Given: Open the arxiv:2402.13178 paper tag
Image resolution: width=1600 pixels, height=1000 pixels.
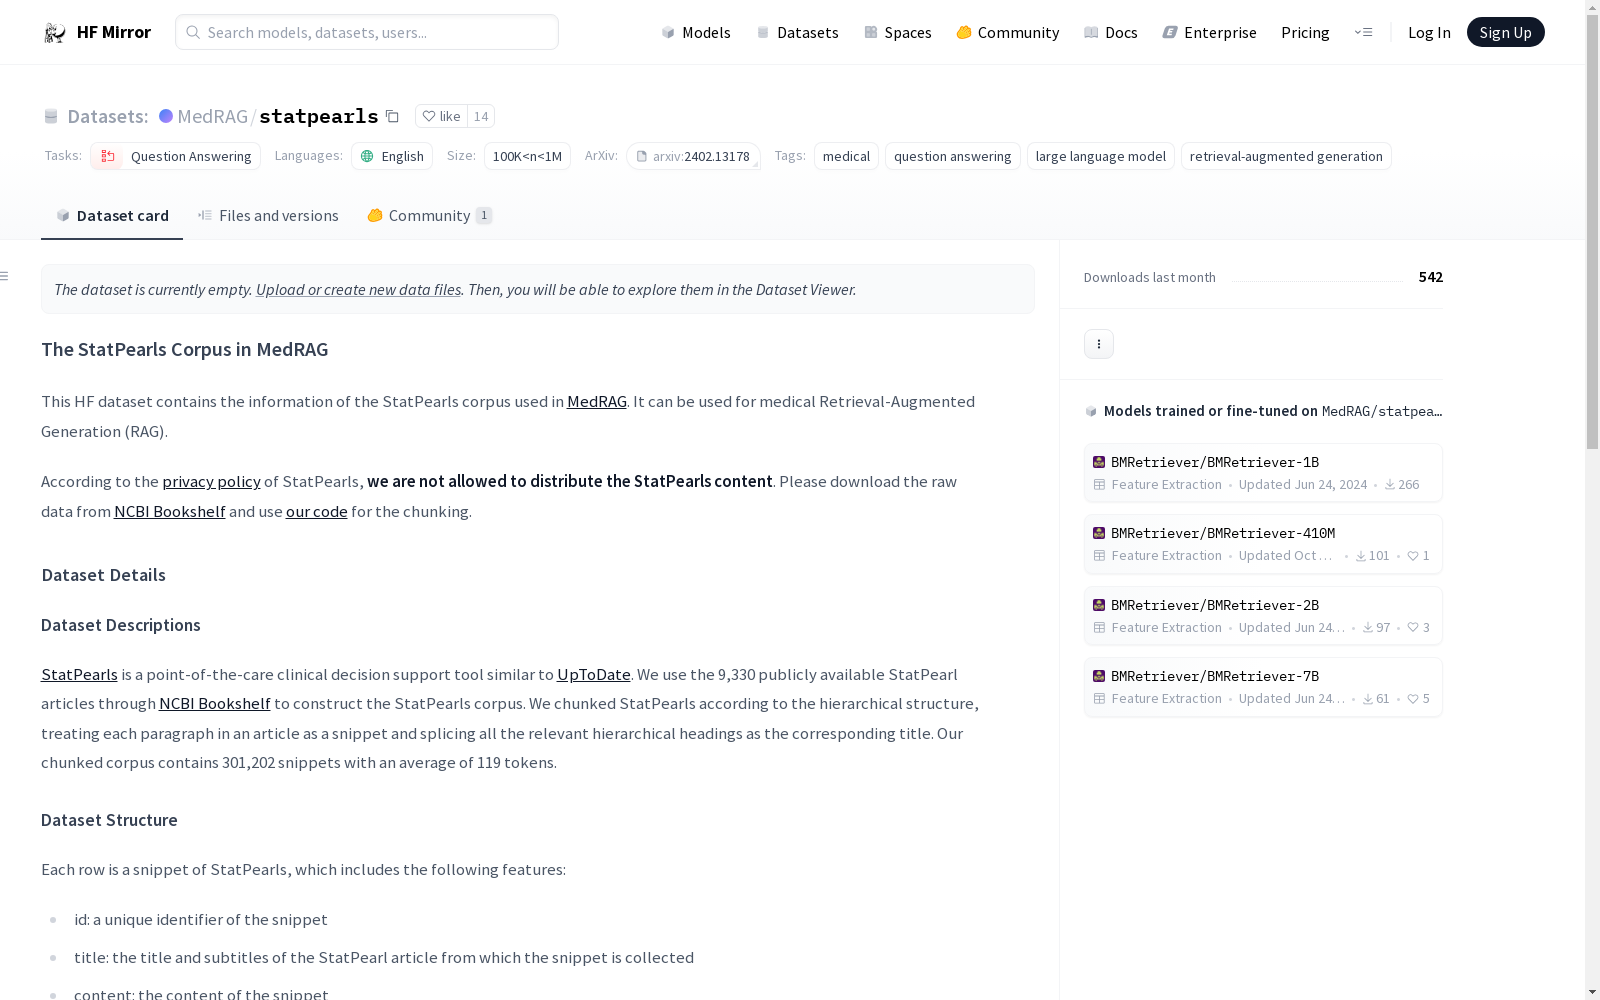Looking at the screenshot, I should point(693,156).
